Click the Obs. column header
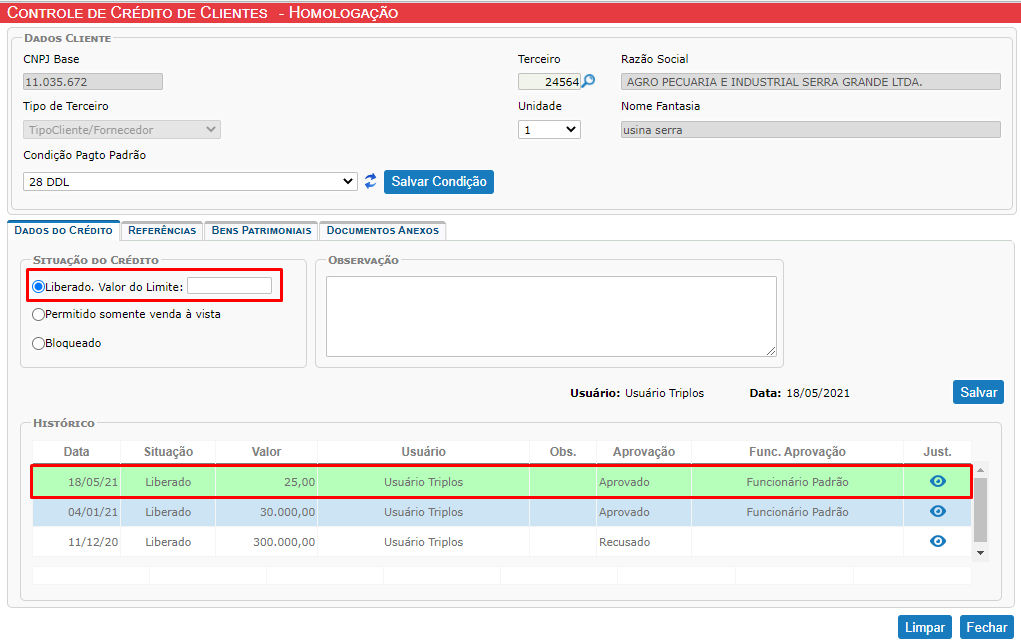This screenshot has height=644, width=1021. coord(563,452)
